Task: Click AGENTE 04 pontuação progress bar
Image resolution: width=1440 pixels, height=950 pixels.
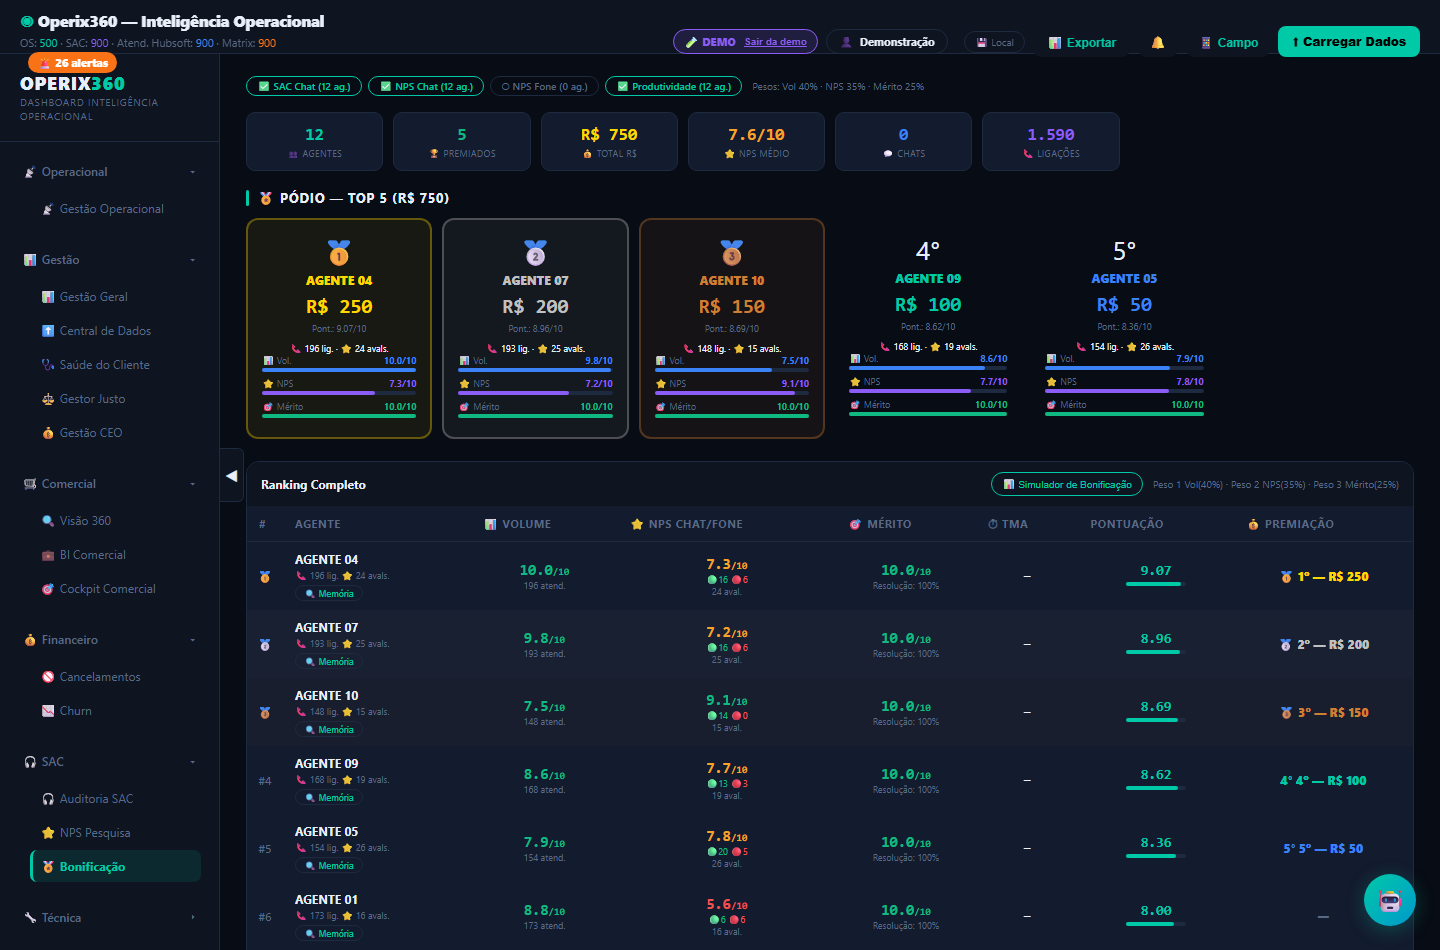Action: [x=1155, y=584]
